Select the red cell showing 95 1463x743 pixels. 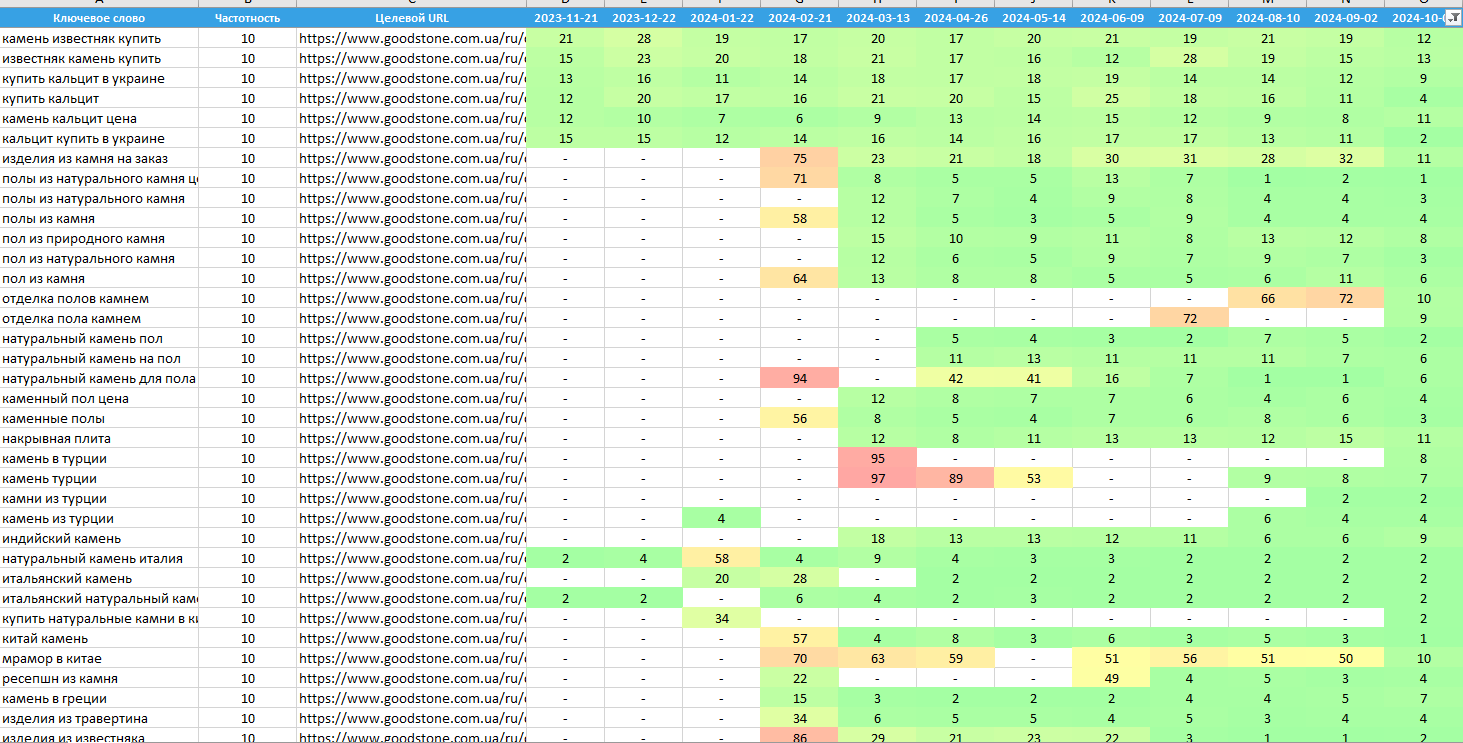click(x=877, y=458)
